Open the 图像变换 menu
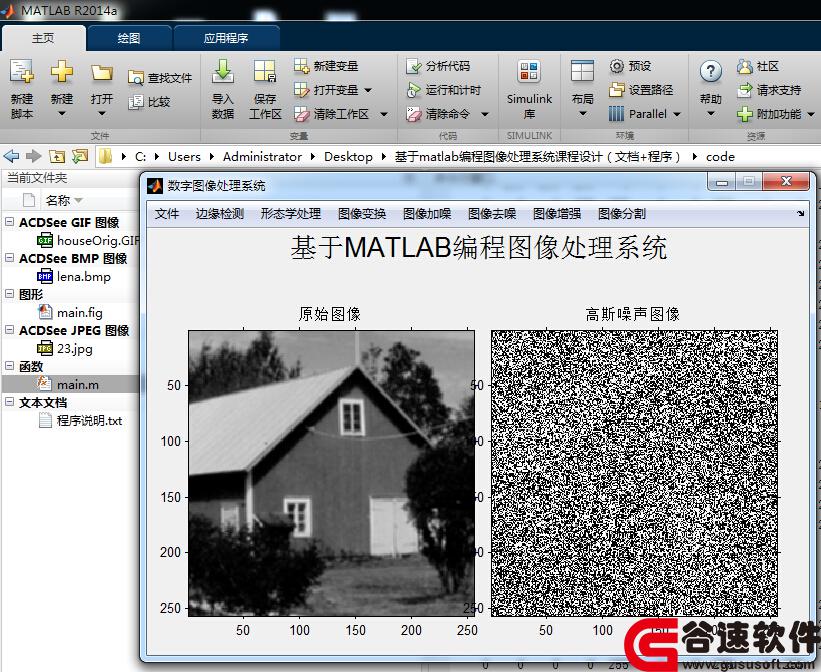The height and width of the screenshot is (672, 821). [x=362, y=214]
